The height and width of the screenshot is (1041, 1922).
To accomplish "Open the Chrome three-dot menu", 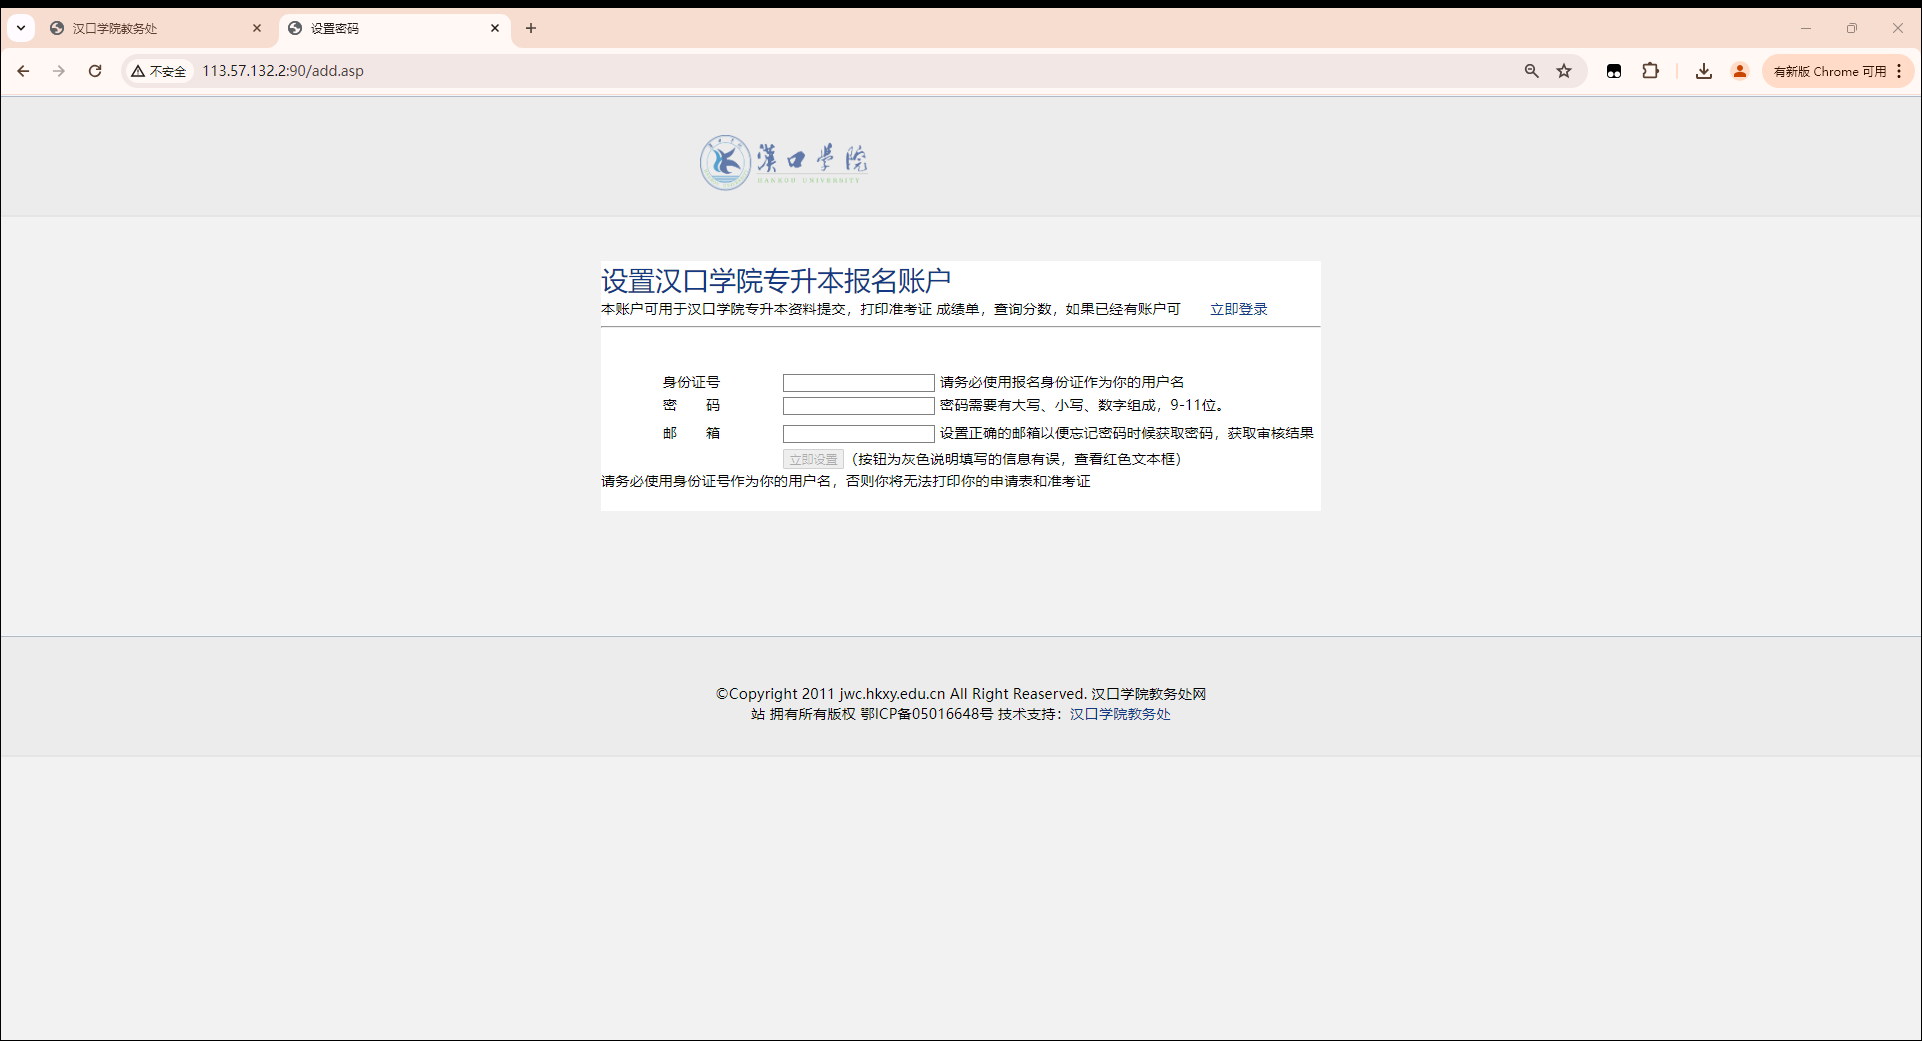I will [1899, 71].
